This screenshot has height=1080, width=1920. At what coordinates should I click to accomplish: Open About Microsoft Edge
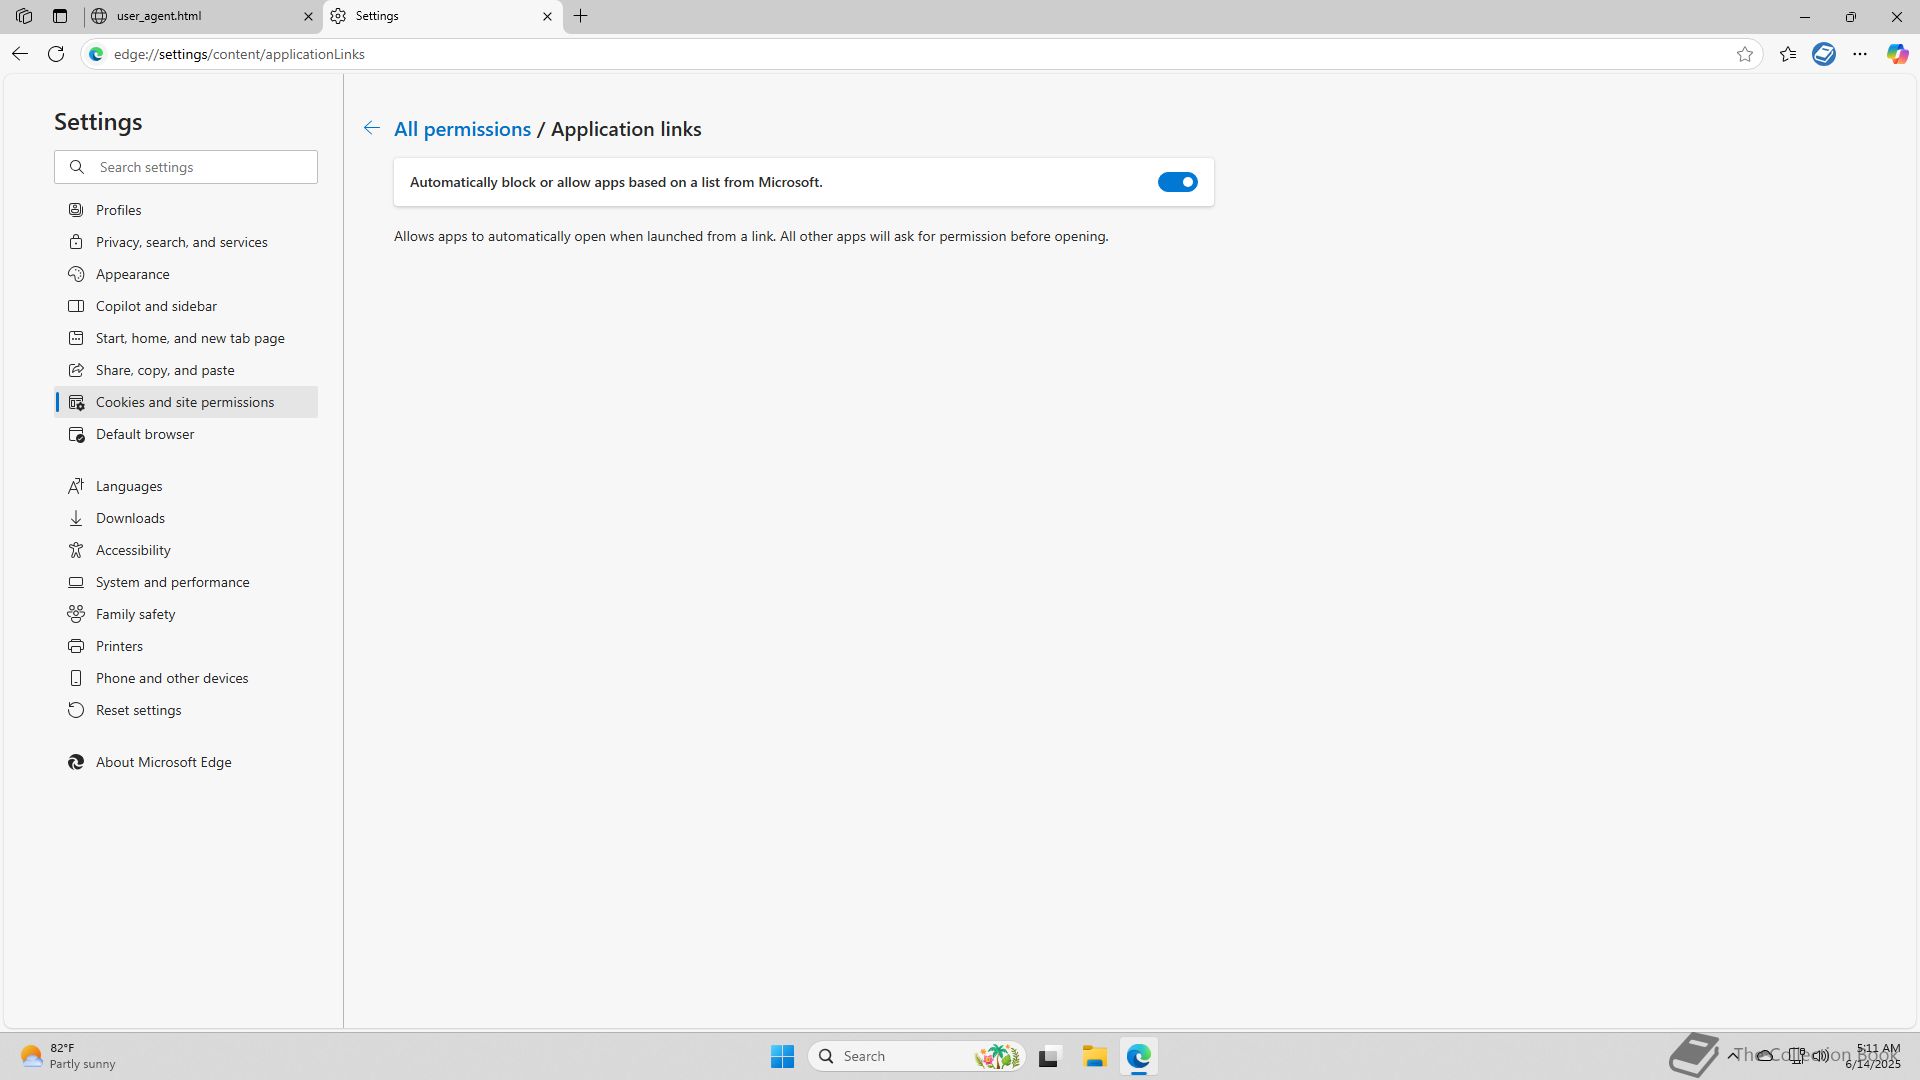coord(163,762)
